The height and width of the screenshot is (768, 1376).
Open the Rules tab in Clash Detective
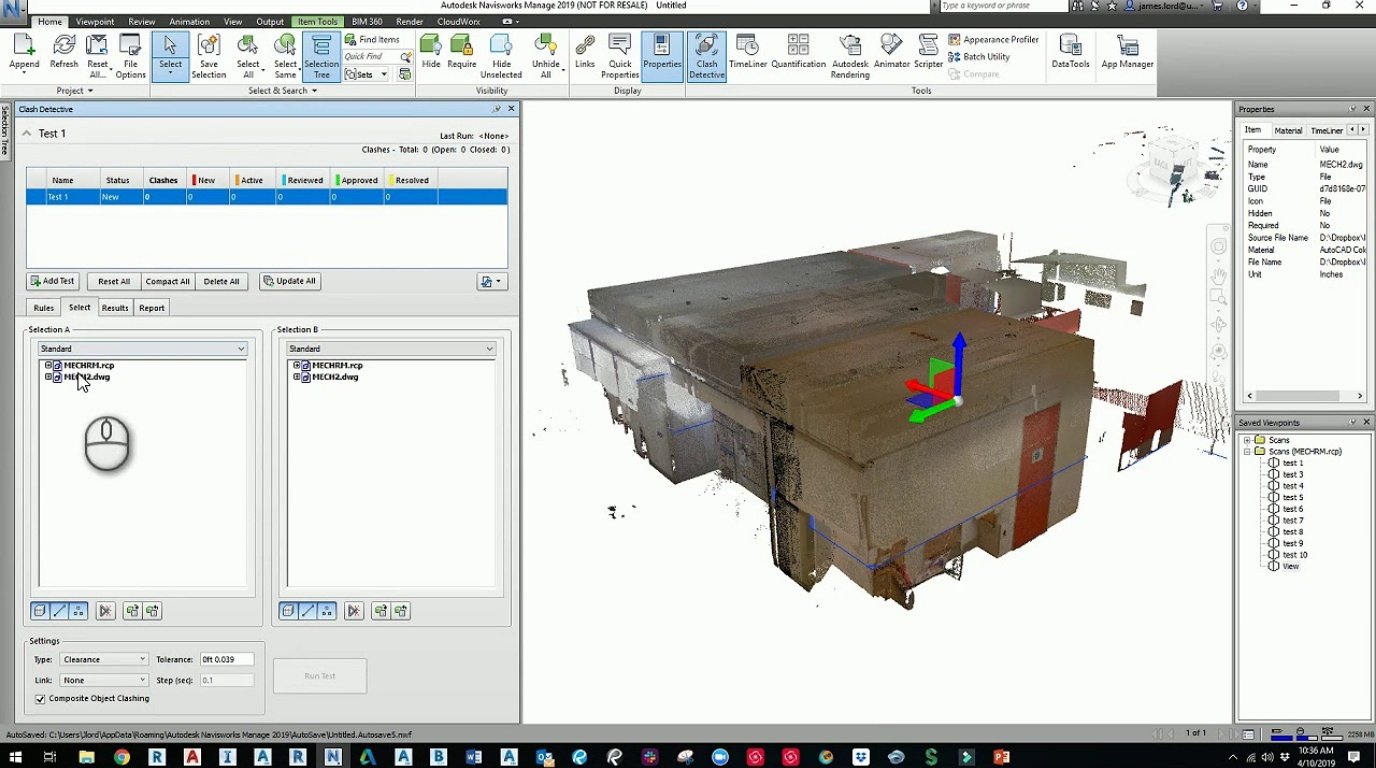tap(43, 308)
